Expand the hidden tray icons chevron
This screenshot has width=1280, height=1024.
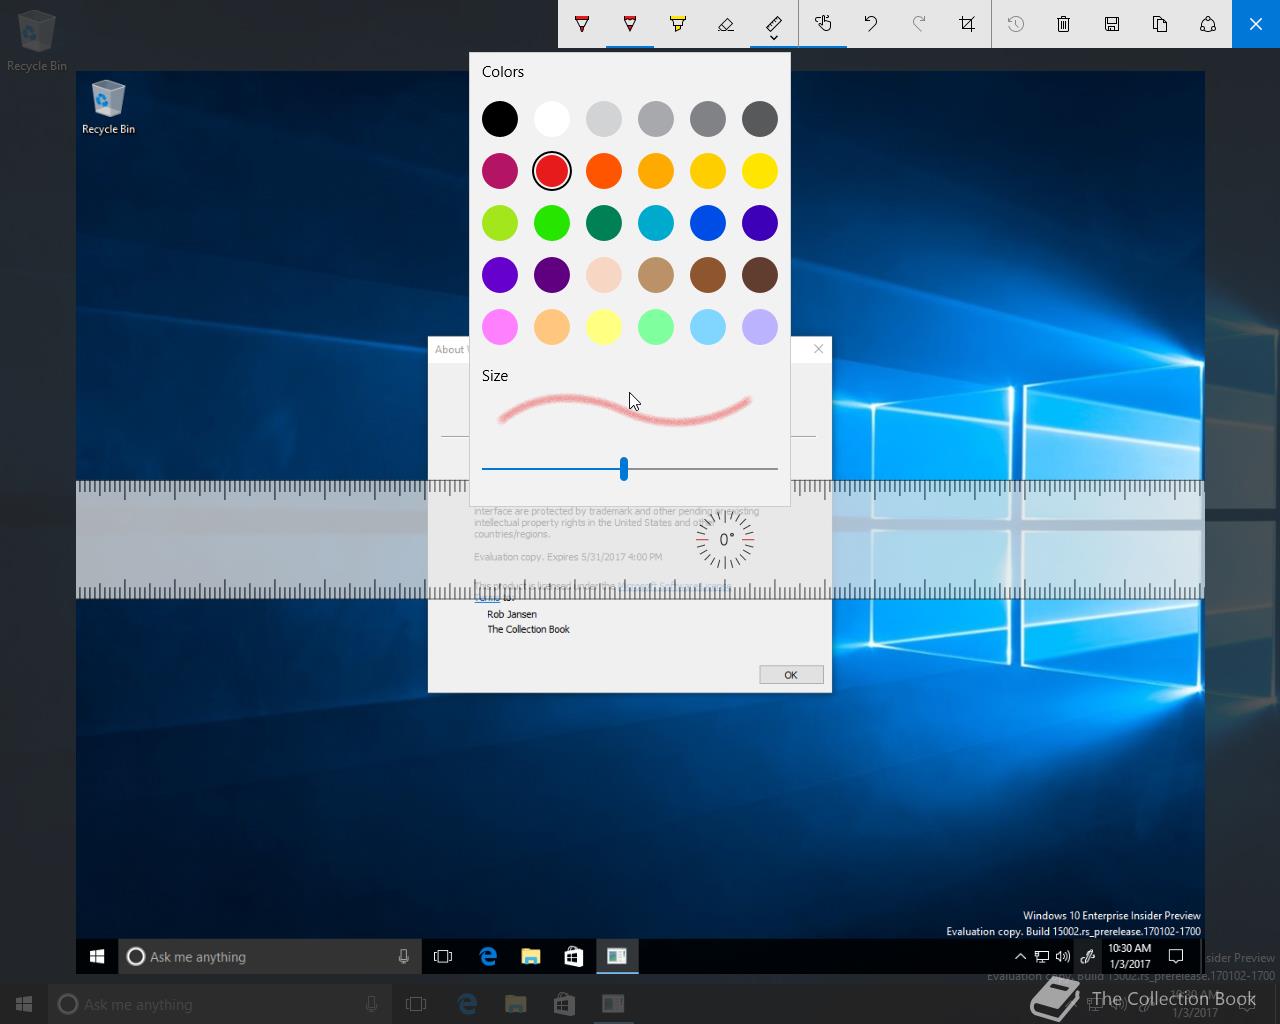click(x=1020, y=957)
